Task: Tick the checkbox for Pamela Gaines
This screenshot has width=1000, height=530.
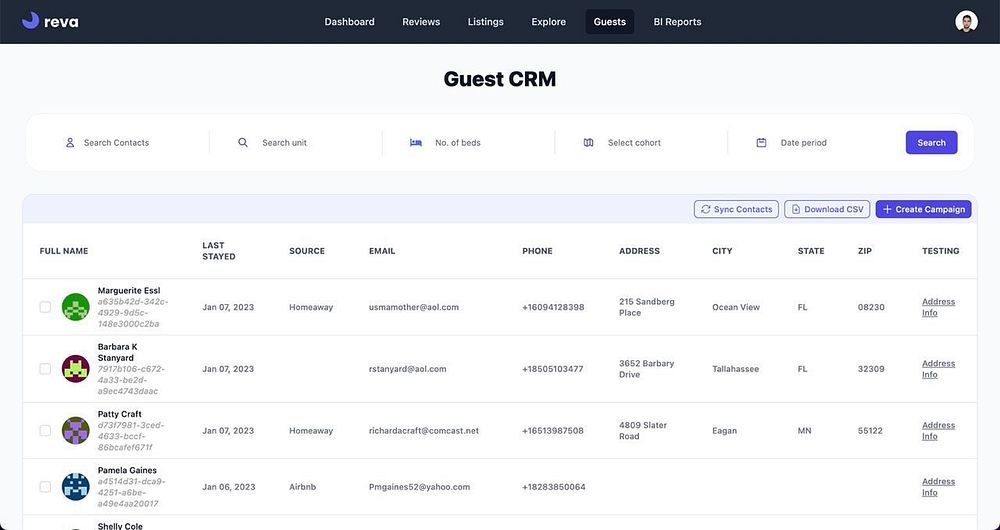Action: [x=45, y=487]
